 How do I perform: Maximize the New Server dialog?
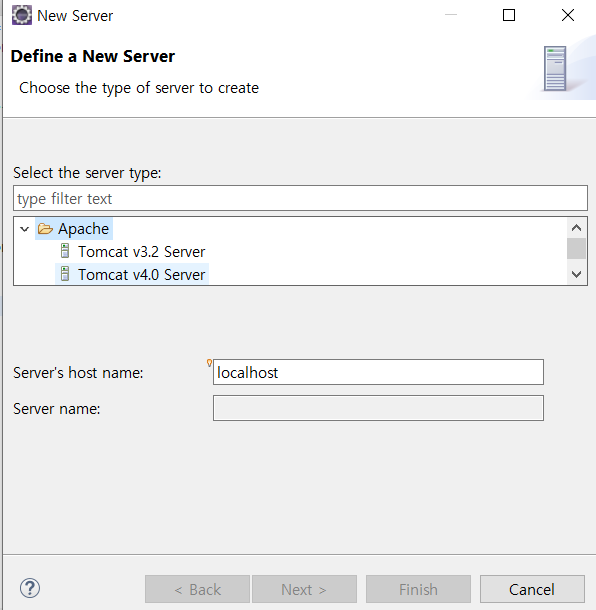coord(509,15)
